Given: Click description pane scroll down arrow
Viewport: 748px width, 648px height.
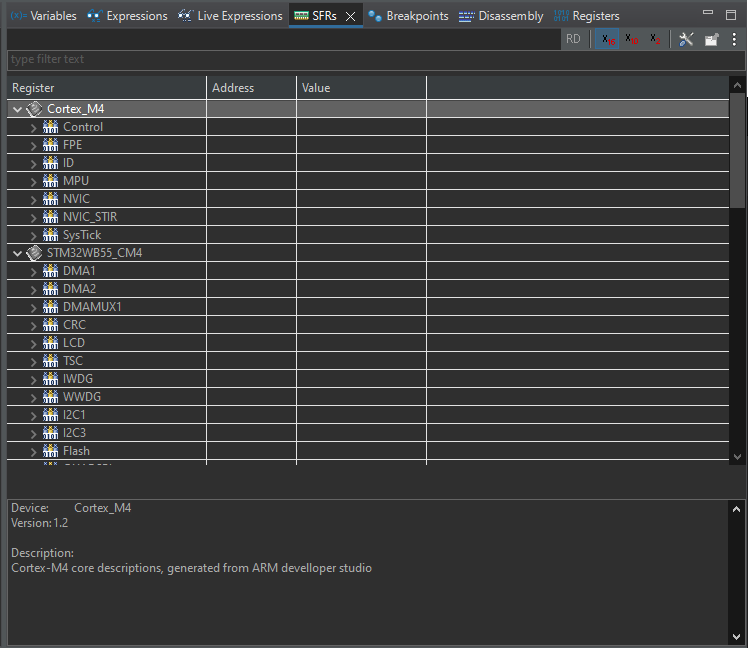Looking at the screenshot, I should (737, 637).
